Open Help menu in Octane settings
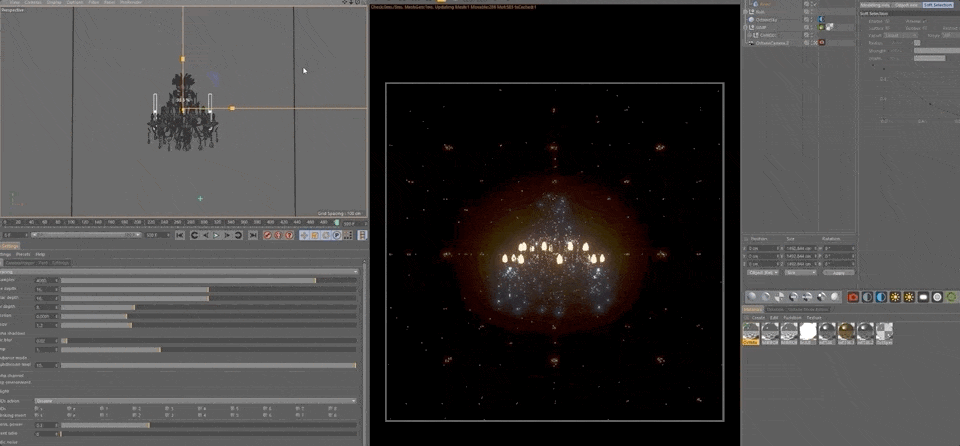Screen dimensions: 960x446 pyautogui.click(x=40, y=254)
